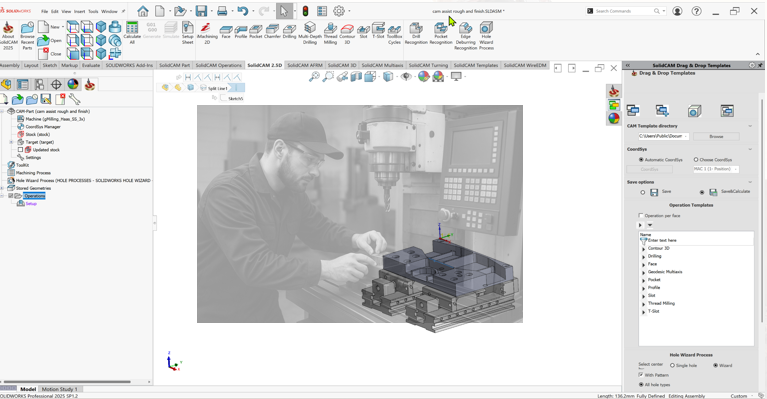The image size is (767, 399).
Task: Open About SolidCAM 2025
Action: coord(8,35)
